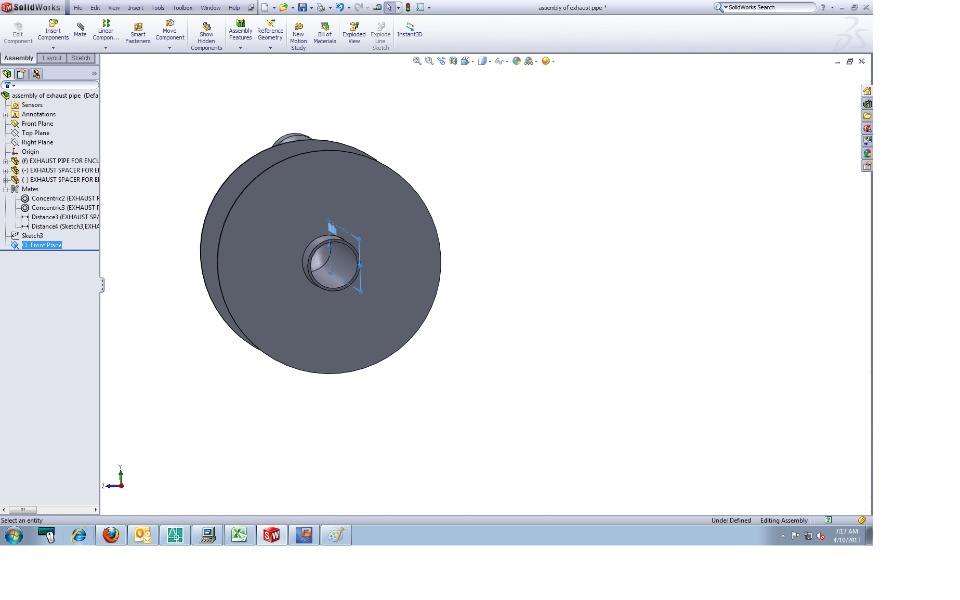Viewport: 960px width, 600px height.
Task: Open Excel from the taskbar
Action: pos(239,535)
